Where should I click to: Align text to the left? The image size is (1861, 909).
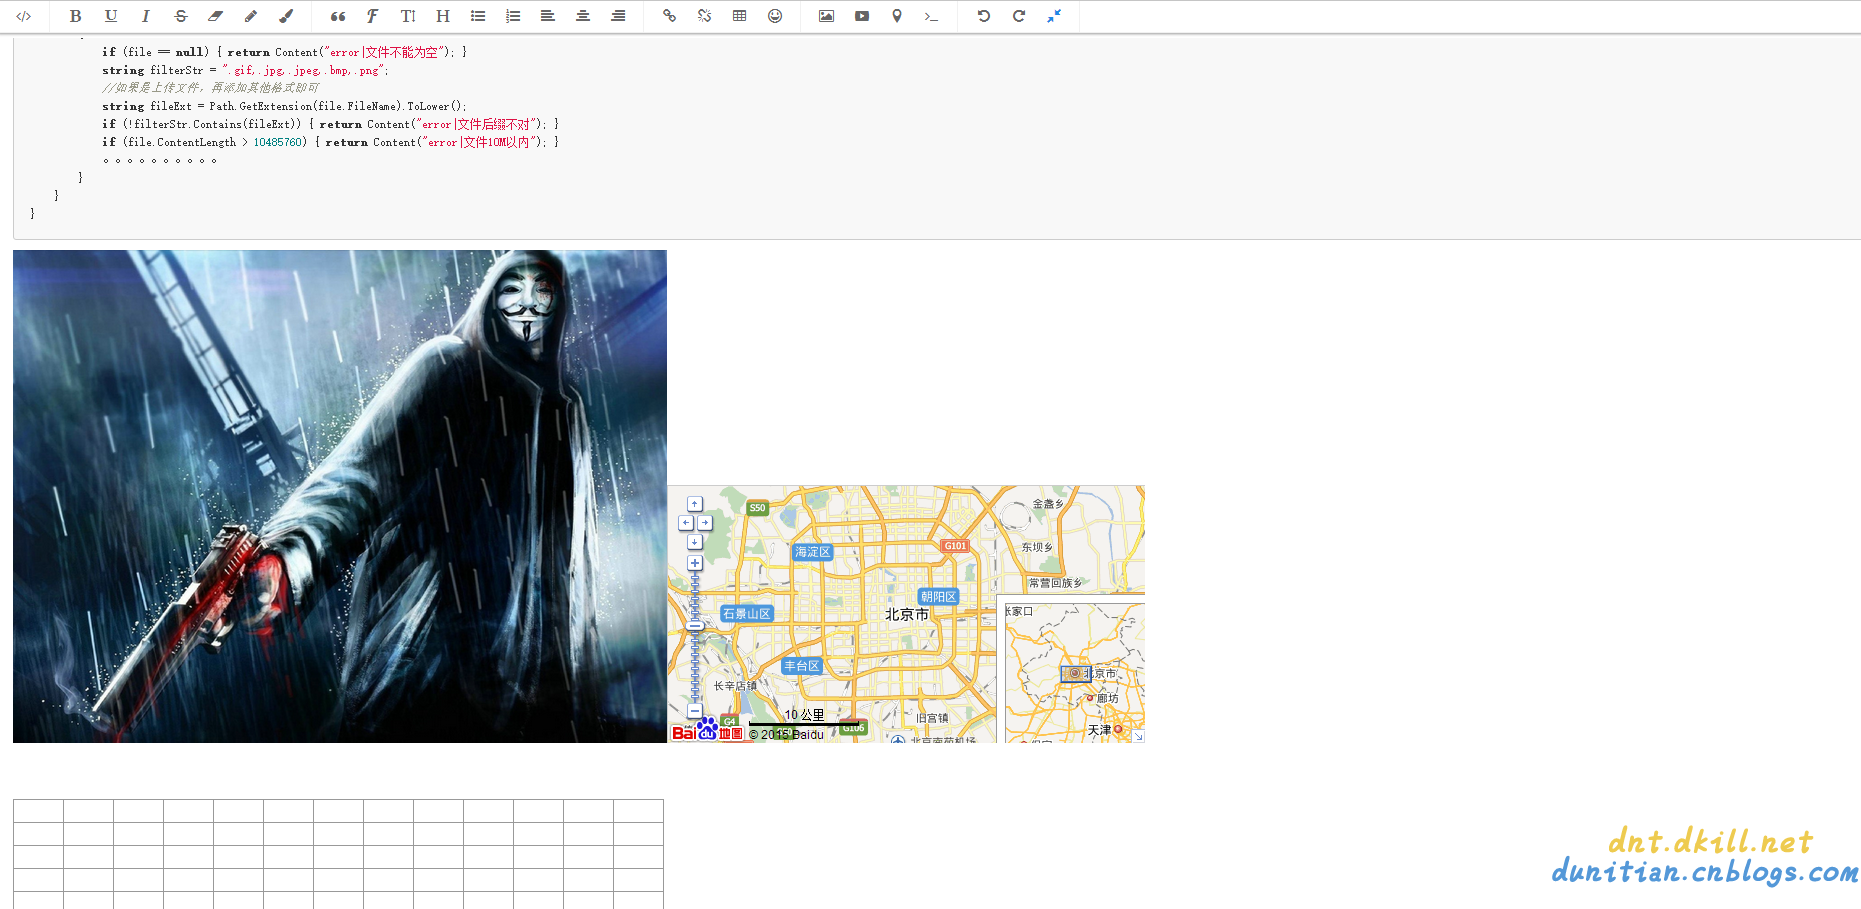548,16
